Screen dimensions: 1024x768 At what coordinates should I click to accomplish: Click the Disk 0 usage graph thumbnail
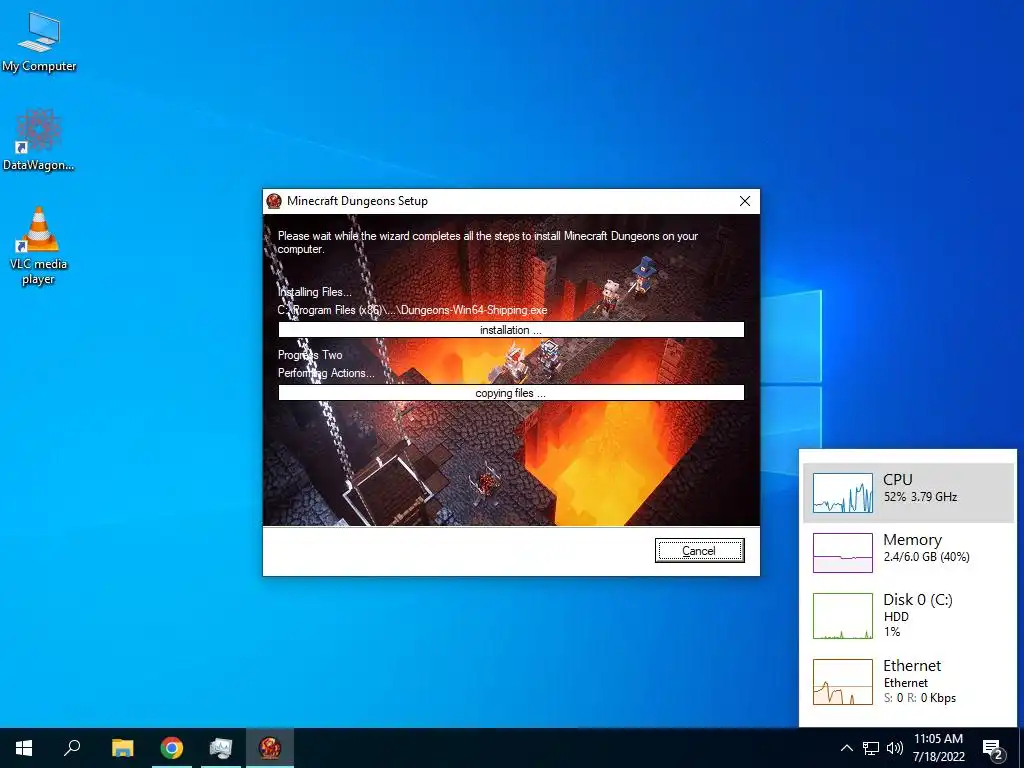click(842, 615)
